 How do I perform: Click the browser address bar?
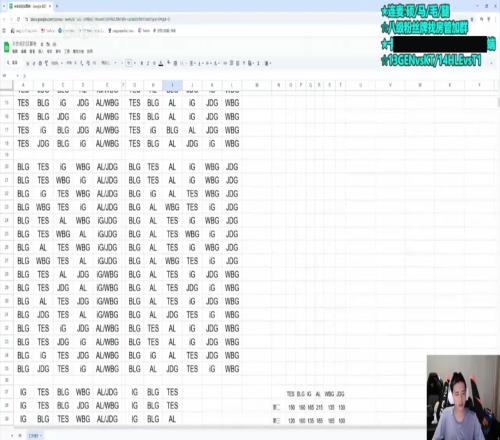pyautogui.click(x=100, y=19)
